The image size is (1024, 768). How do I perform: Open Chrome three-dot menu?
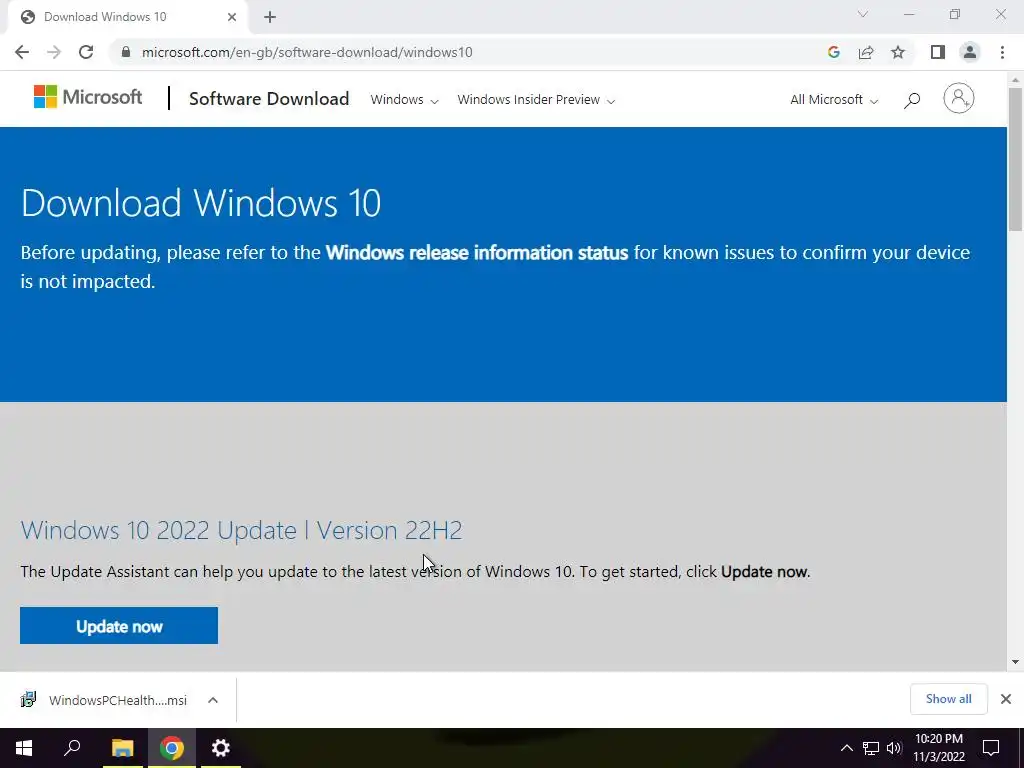click(x=1002, y=52)
